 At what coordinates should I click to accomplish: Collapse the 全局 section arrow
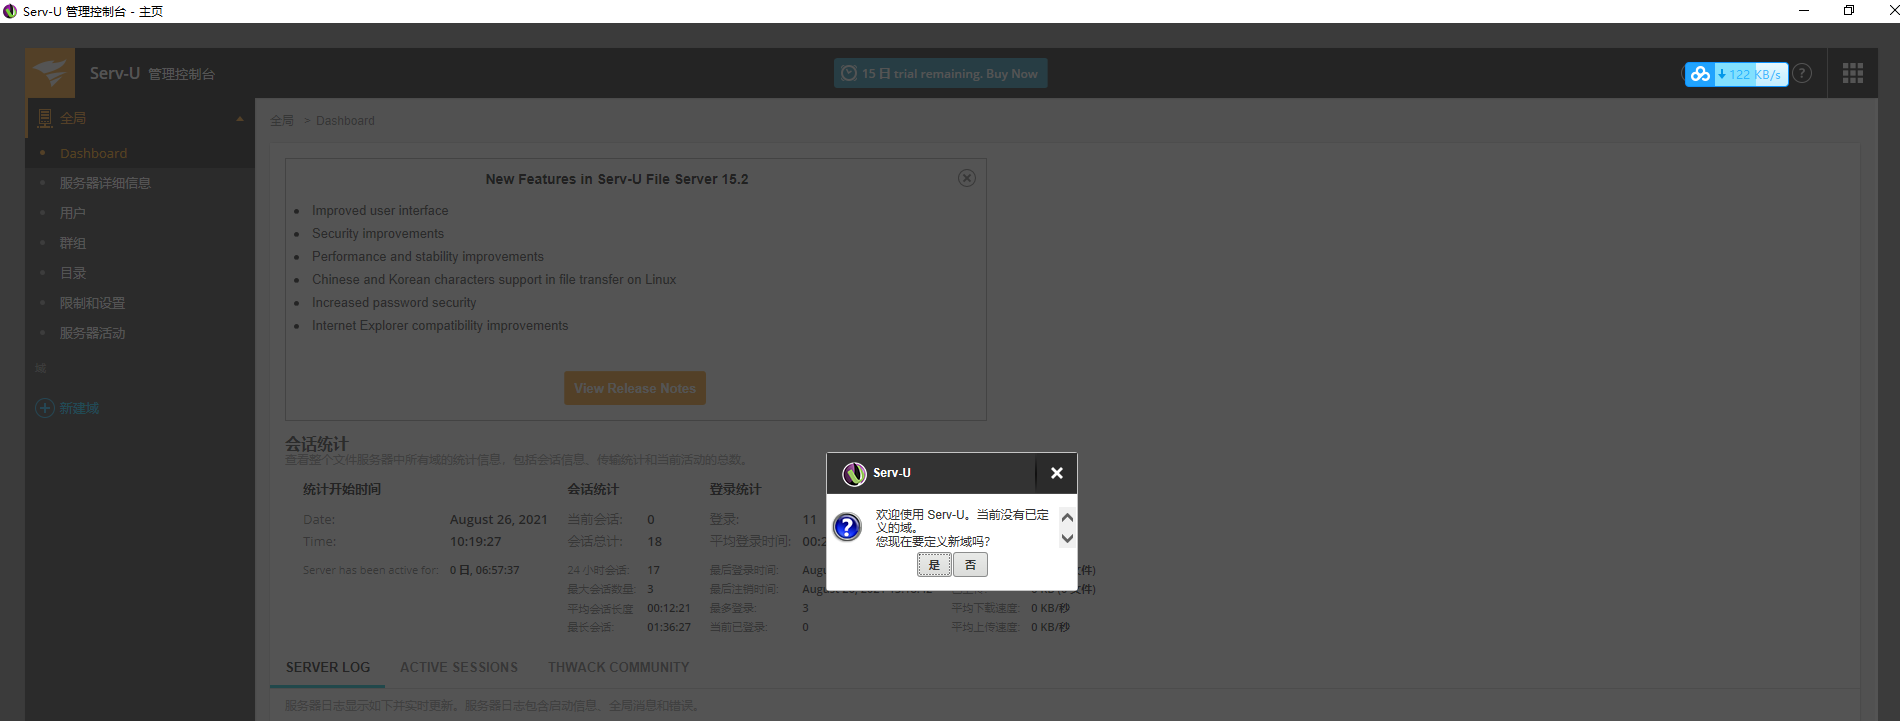click(x=240, y=119)
